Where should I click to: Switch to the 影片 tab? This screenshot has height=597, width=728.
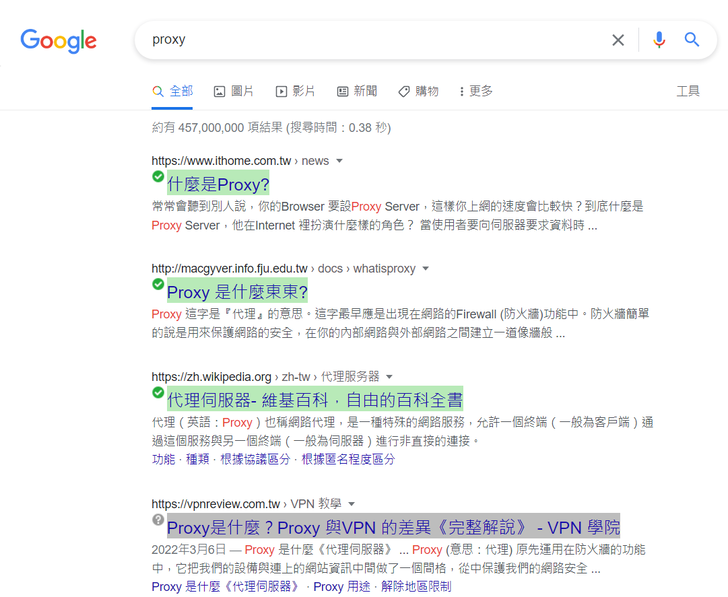(x=295, y=91)
